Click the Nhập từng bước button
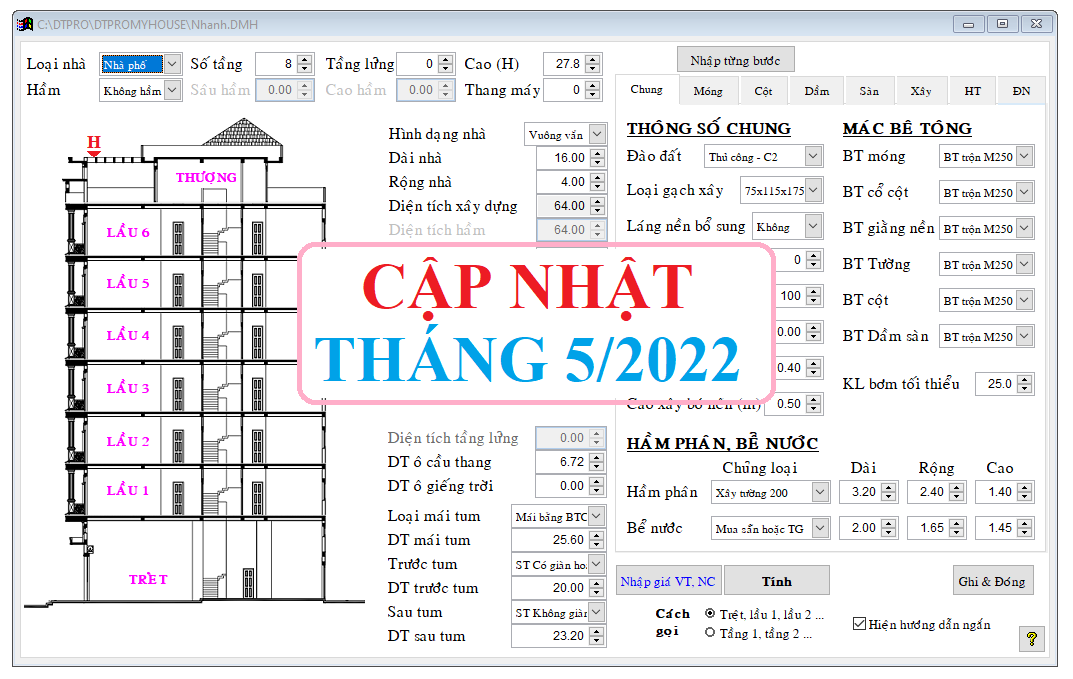1073x679 pixels. pos(735,61)
